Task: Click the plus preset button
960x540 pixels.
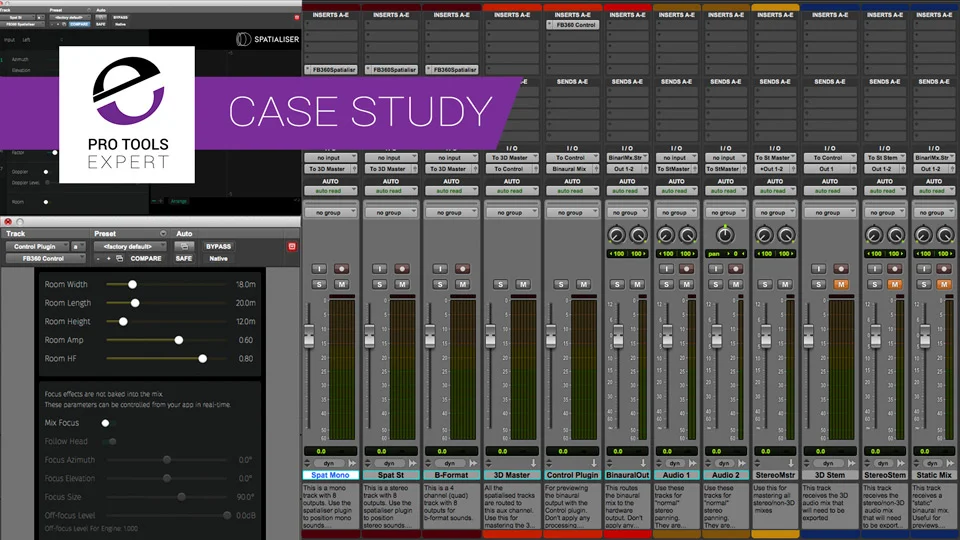Action: tap(109, 258)
